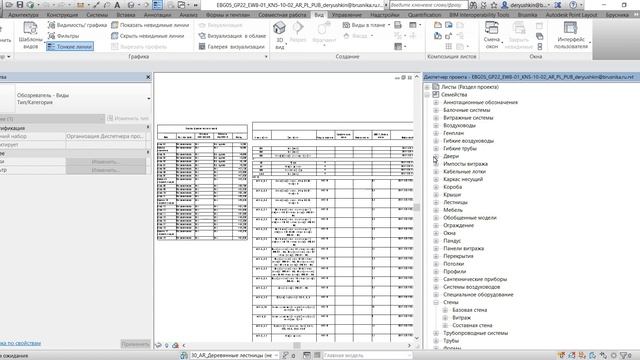640x360 pixels.
Task: Open the BIM Interoperability Tools tab
Action: [479, 15]
